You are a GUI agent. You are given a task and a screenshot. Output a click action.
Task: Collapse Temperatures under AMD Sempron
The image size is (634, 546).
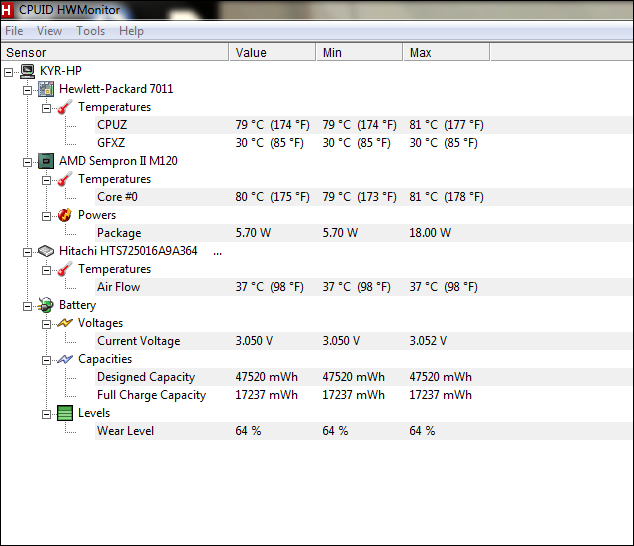click(46, 180)
